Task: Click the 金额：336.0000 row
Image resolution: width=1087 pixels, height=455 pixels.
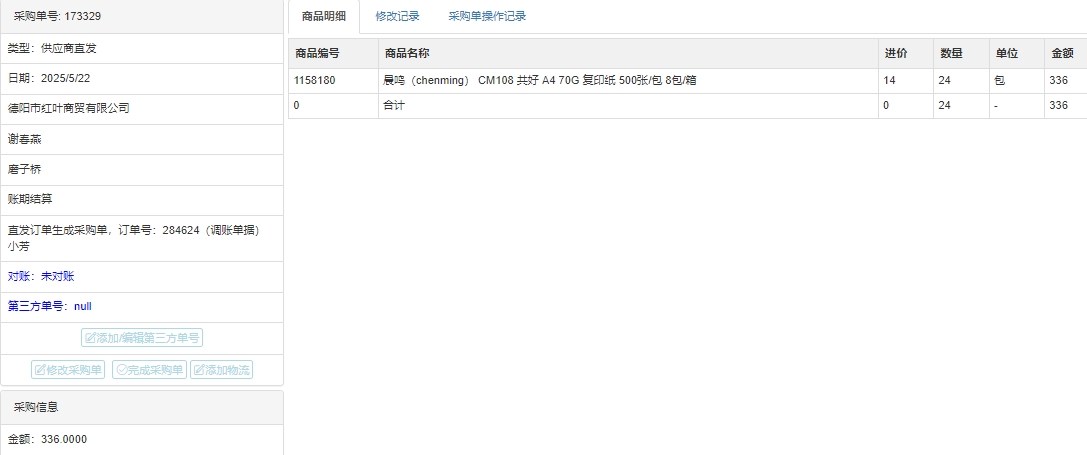Action: tap(142, 439)
